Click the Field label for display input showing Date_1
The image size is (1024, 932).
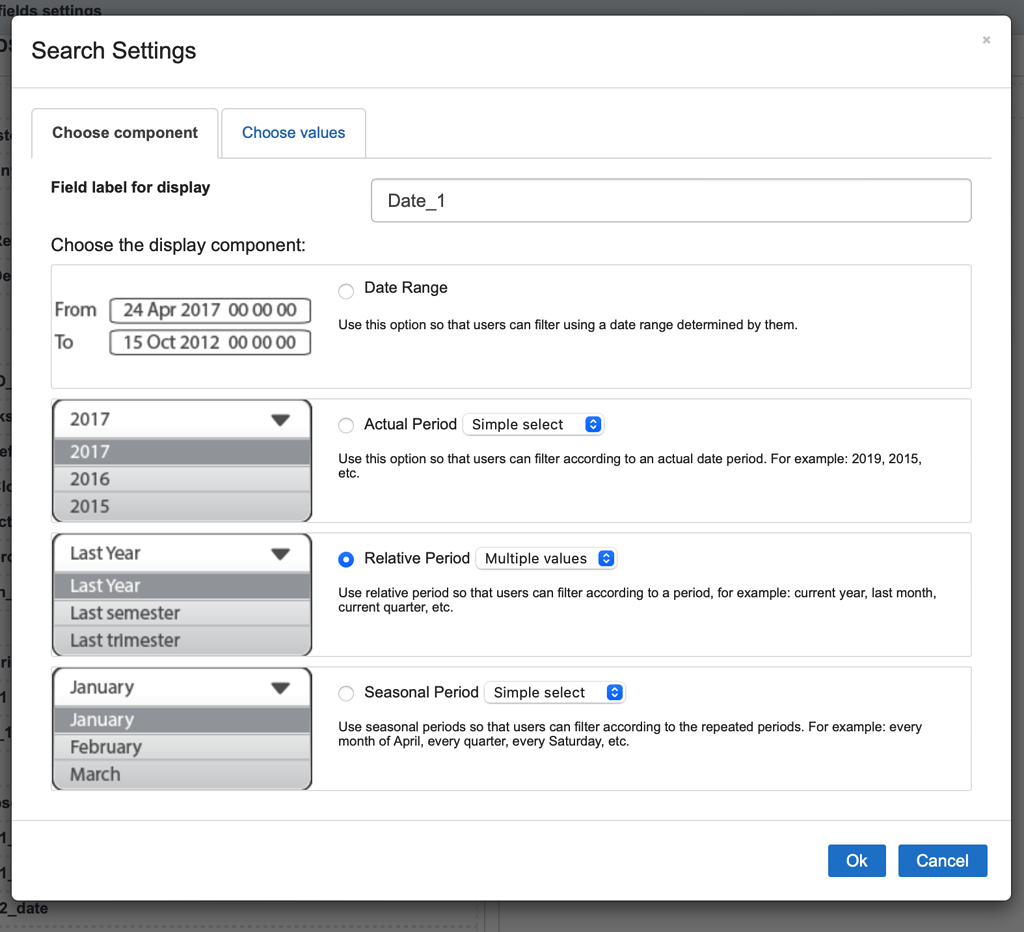(x=670, y=200)
